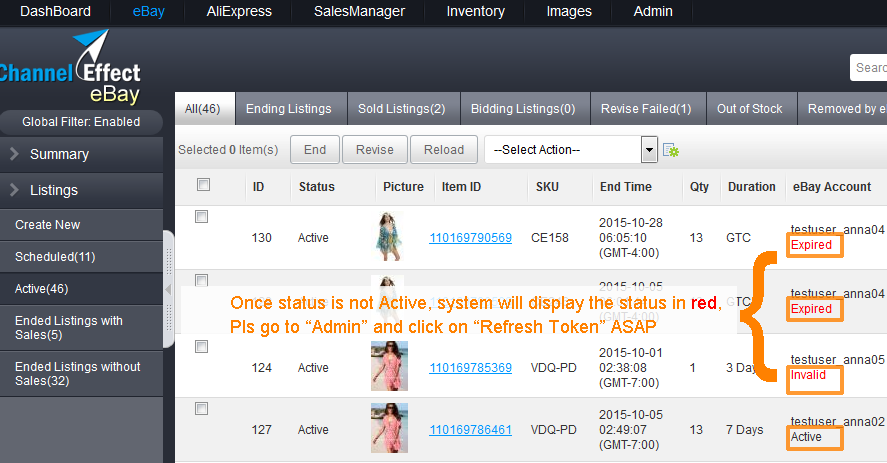Click product thumbnail for listing 130

(389, 237)
